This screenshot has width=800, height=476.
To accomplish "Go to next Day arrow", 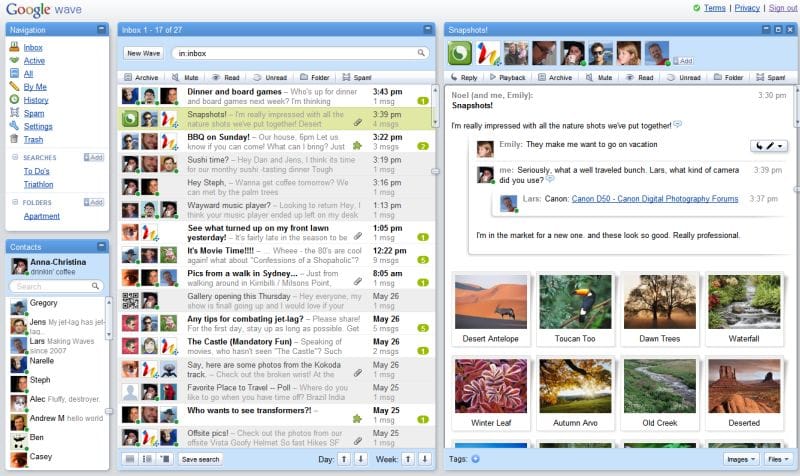I will (361, 459).
